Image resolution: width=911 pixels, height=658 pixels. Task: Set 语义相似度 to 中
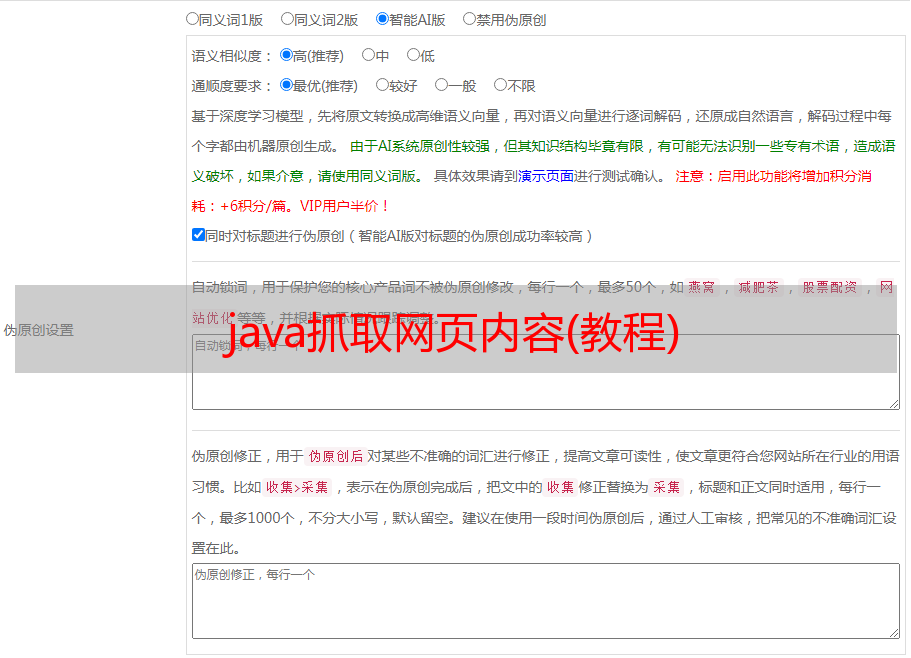click(x=368, y=55)
